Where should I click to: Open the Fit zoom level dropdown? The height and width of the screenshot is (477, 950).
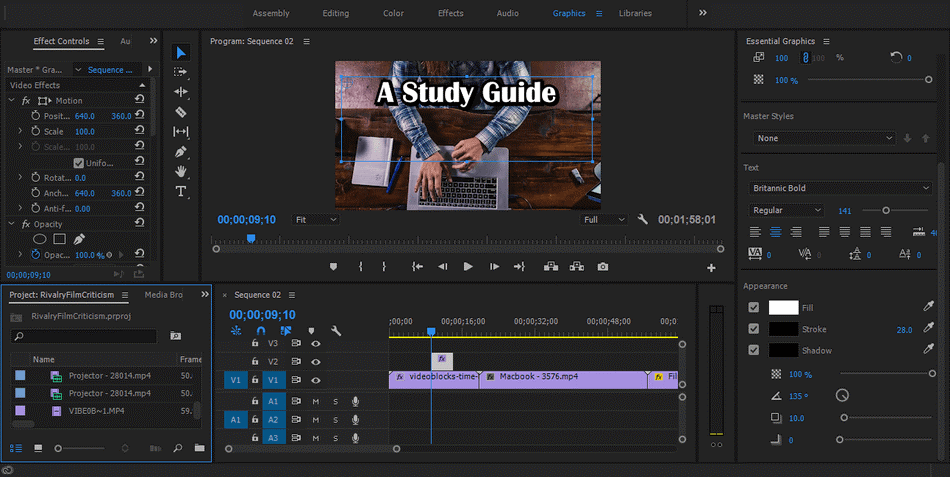315,219
